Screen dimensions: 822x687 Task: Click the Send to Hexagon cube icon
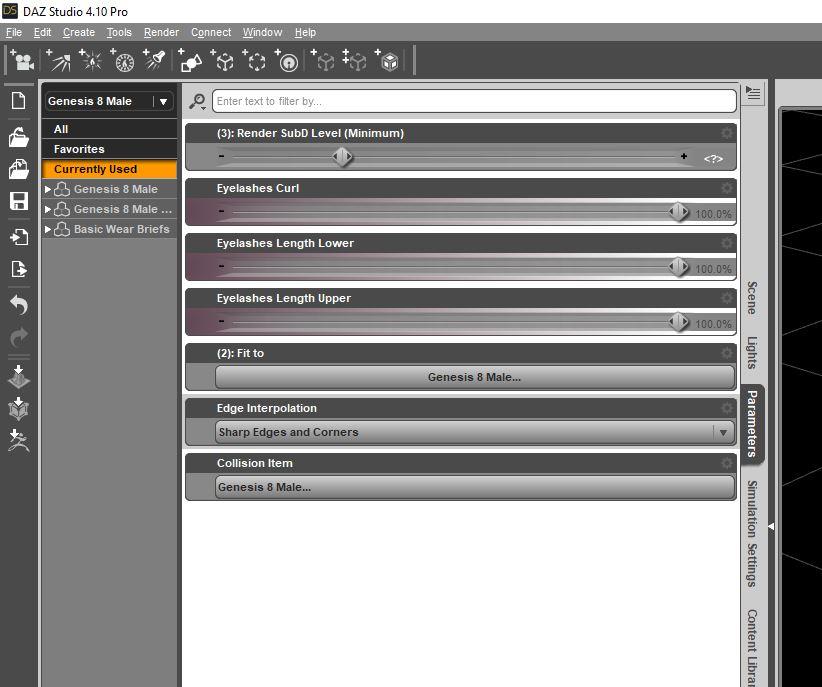pos(19,409)
